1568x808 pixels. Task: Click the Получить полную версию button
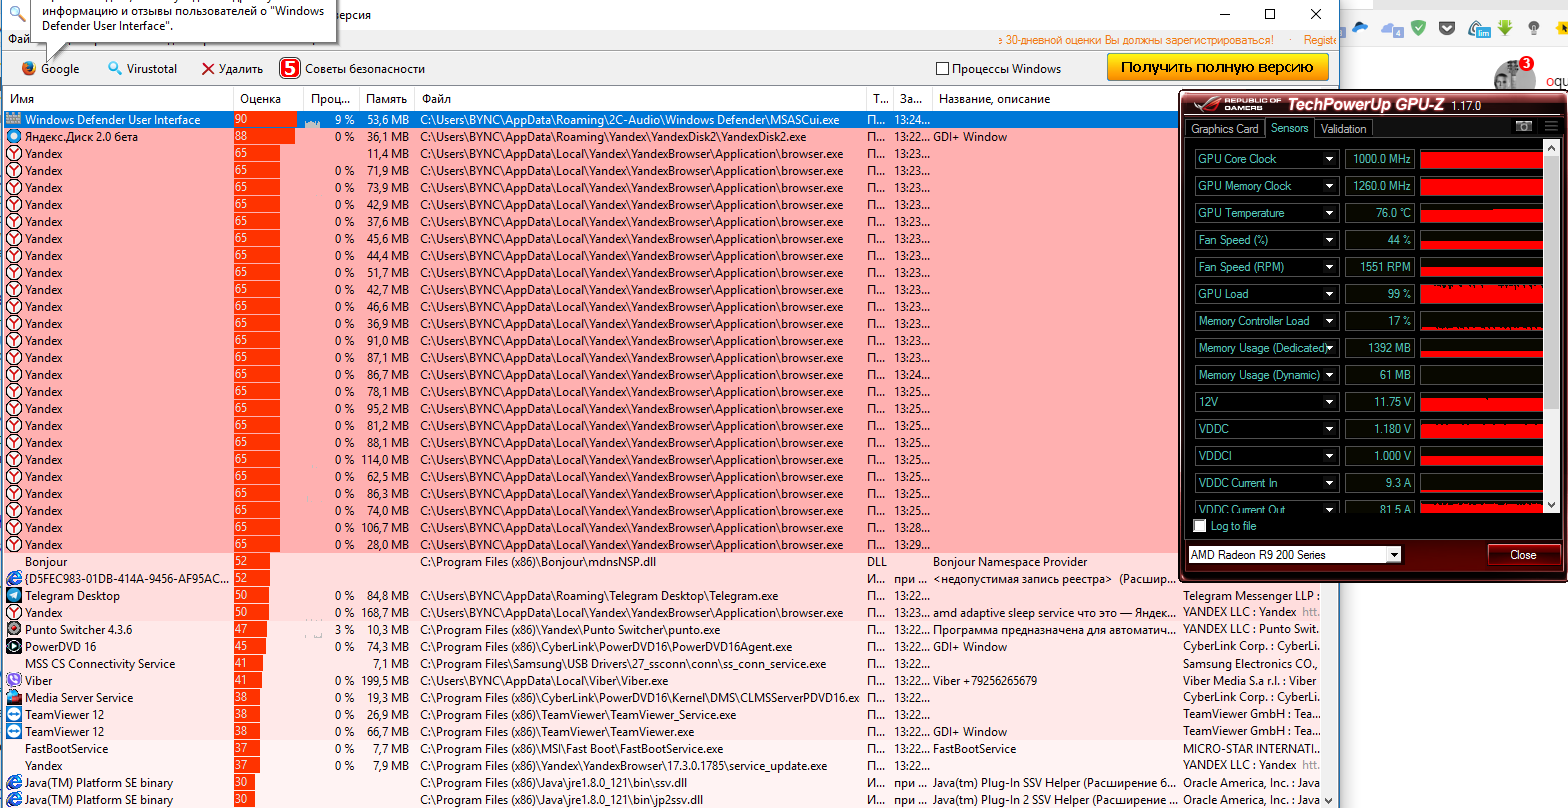pos(1217,67)
